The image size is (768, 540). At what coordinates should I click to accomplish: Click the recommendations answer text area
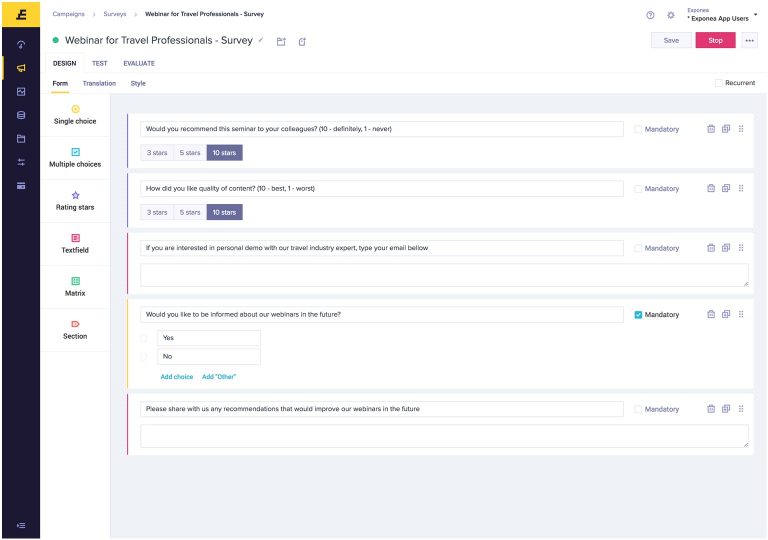(x=444, y=436)
